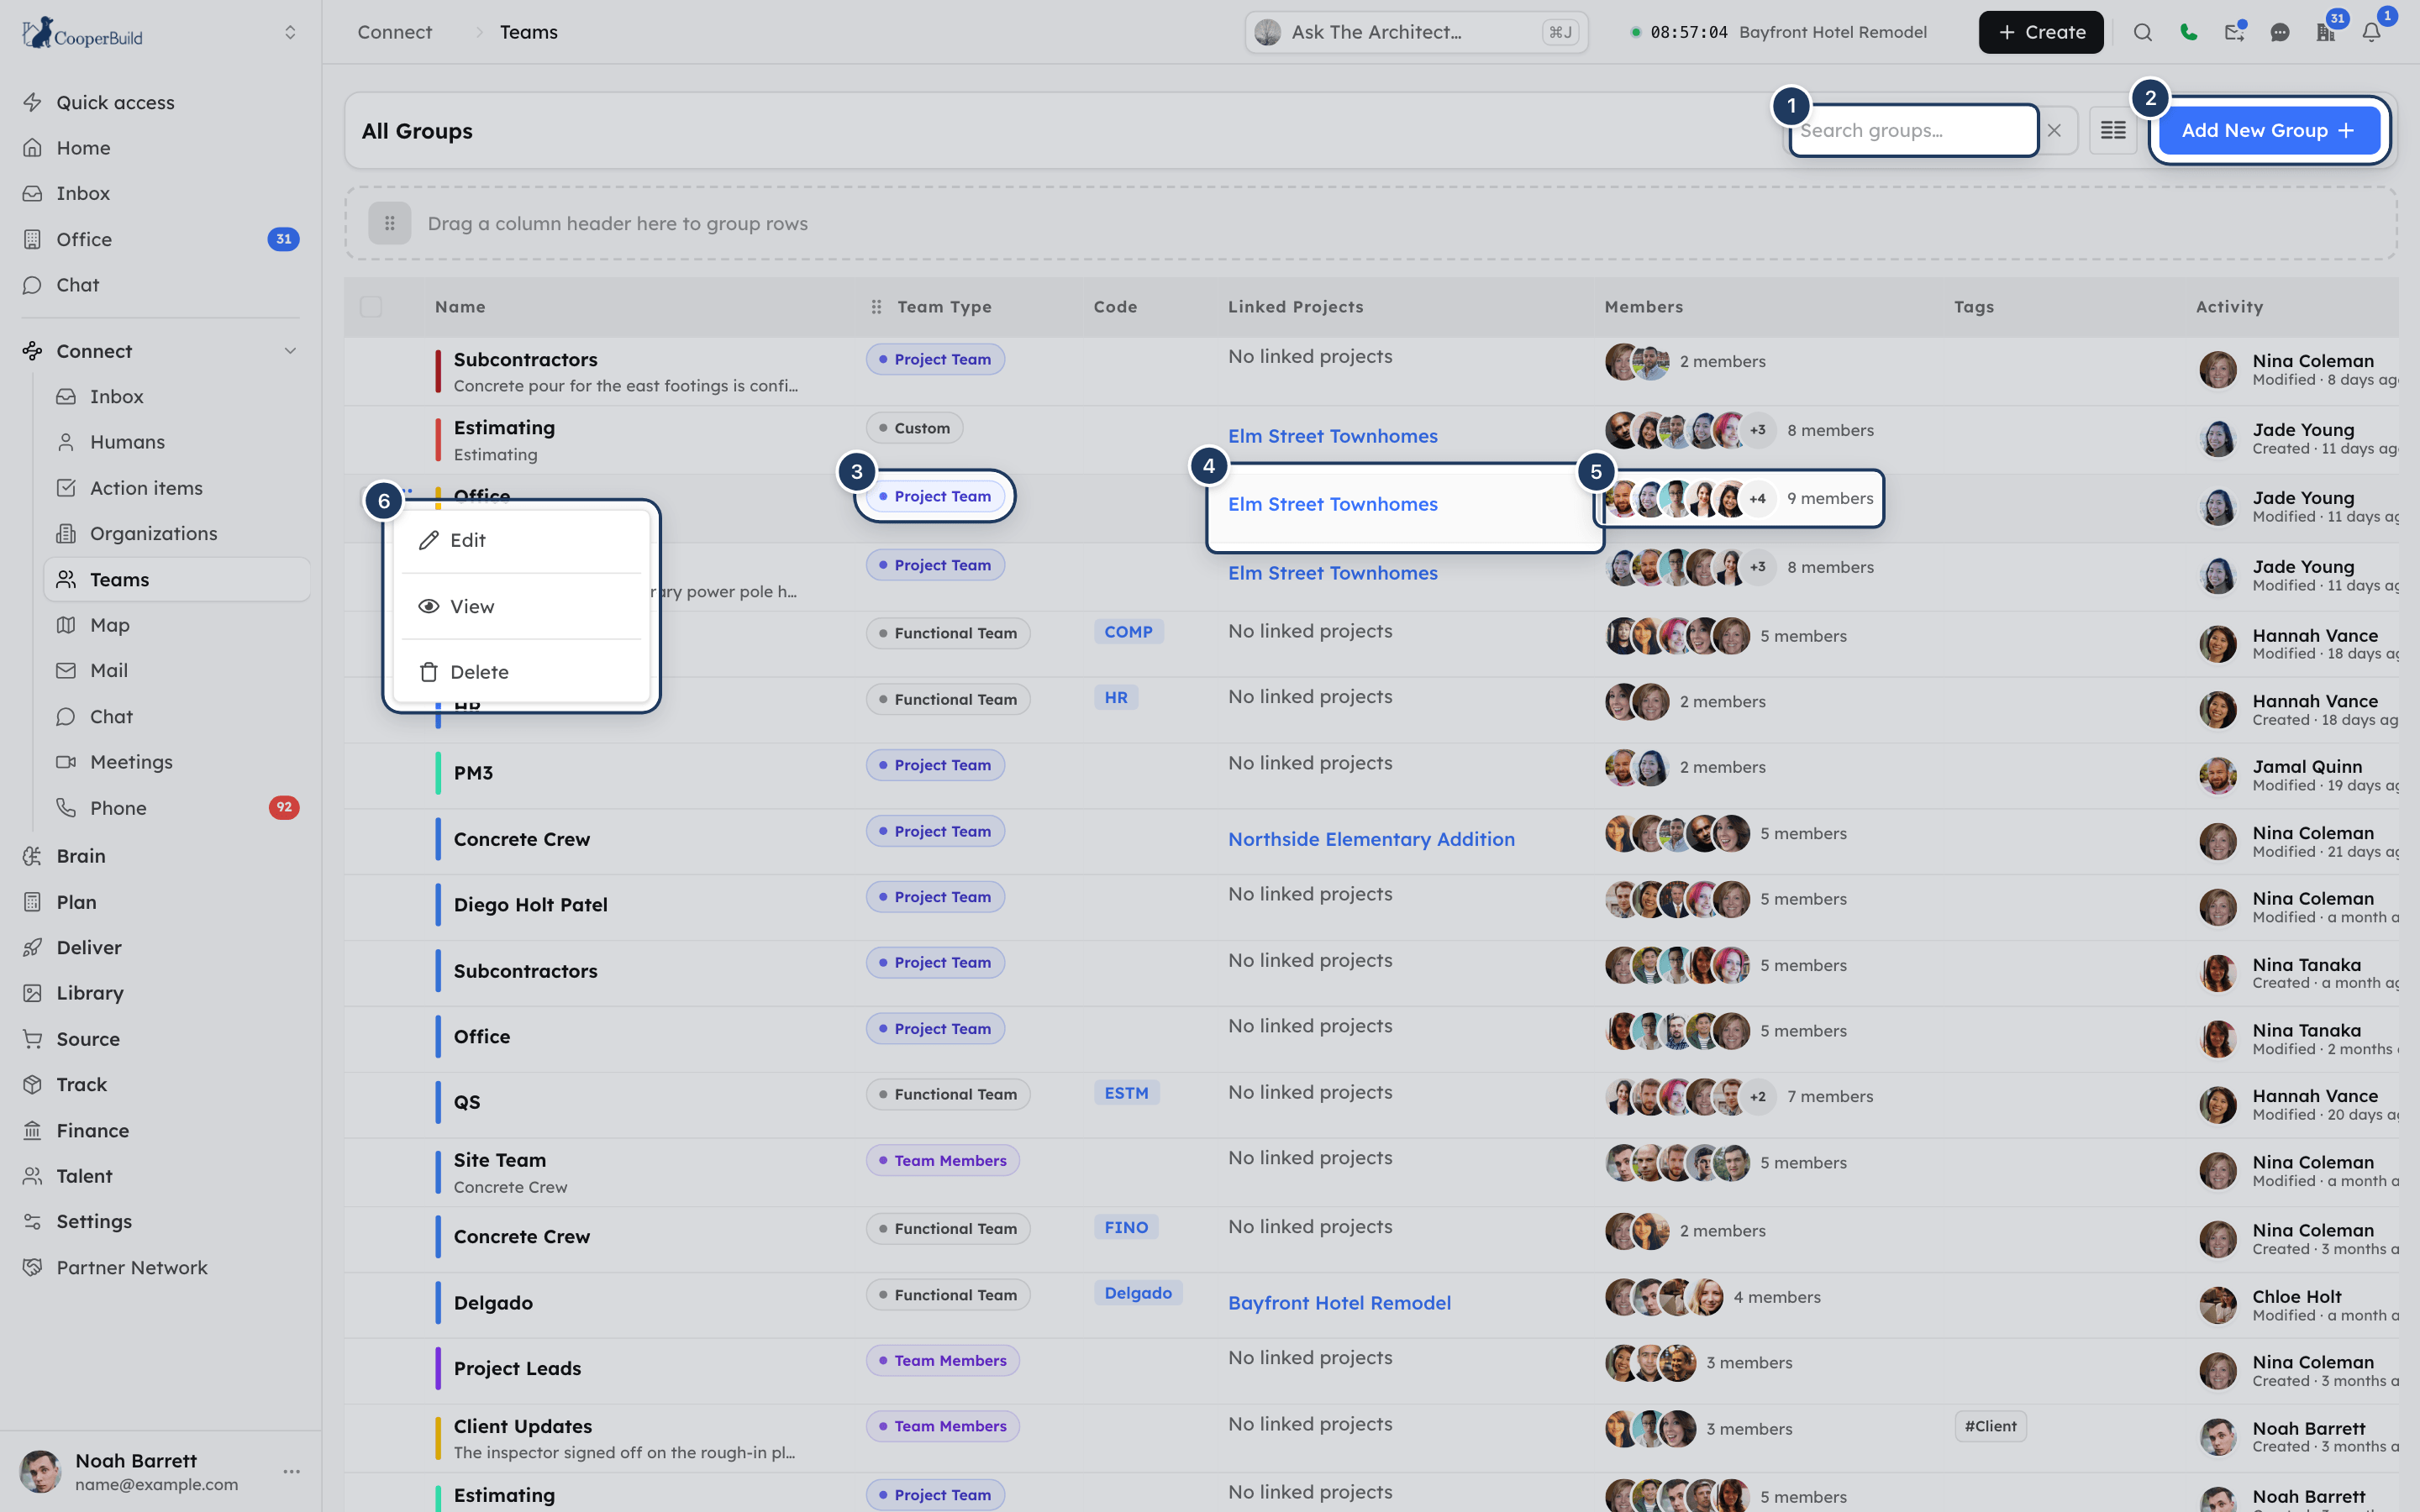Open the CooperBuild workspace switcher
This screenshot has width=2420, height=1512.
coord(290,32)
